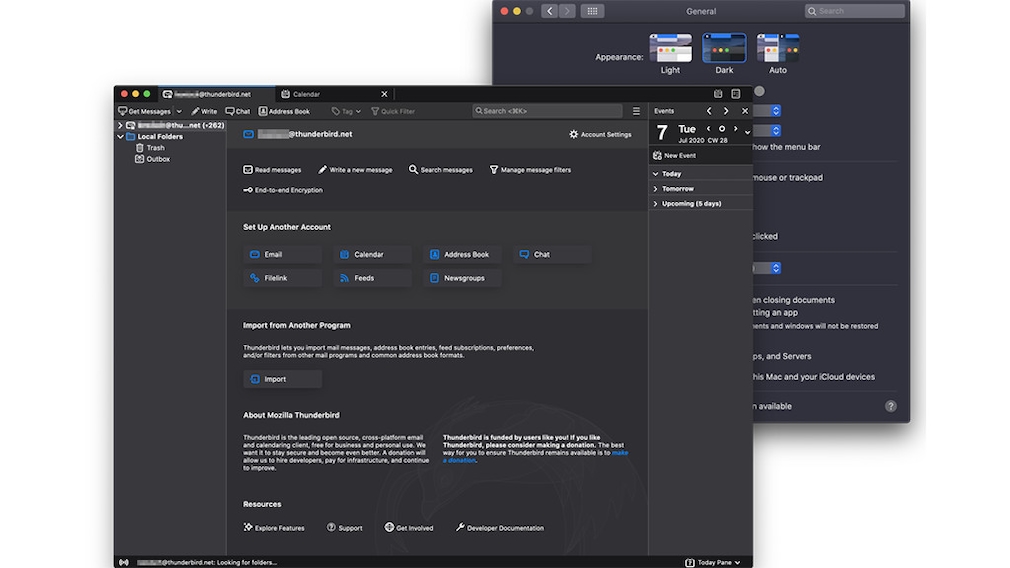Viewport: 1010px width, 568px height.
Task: Click the Import button
Action: [x=283, y=379]
